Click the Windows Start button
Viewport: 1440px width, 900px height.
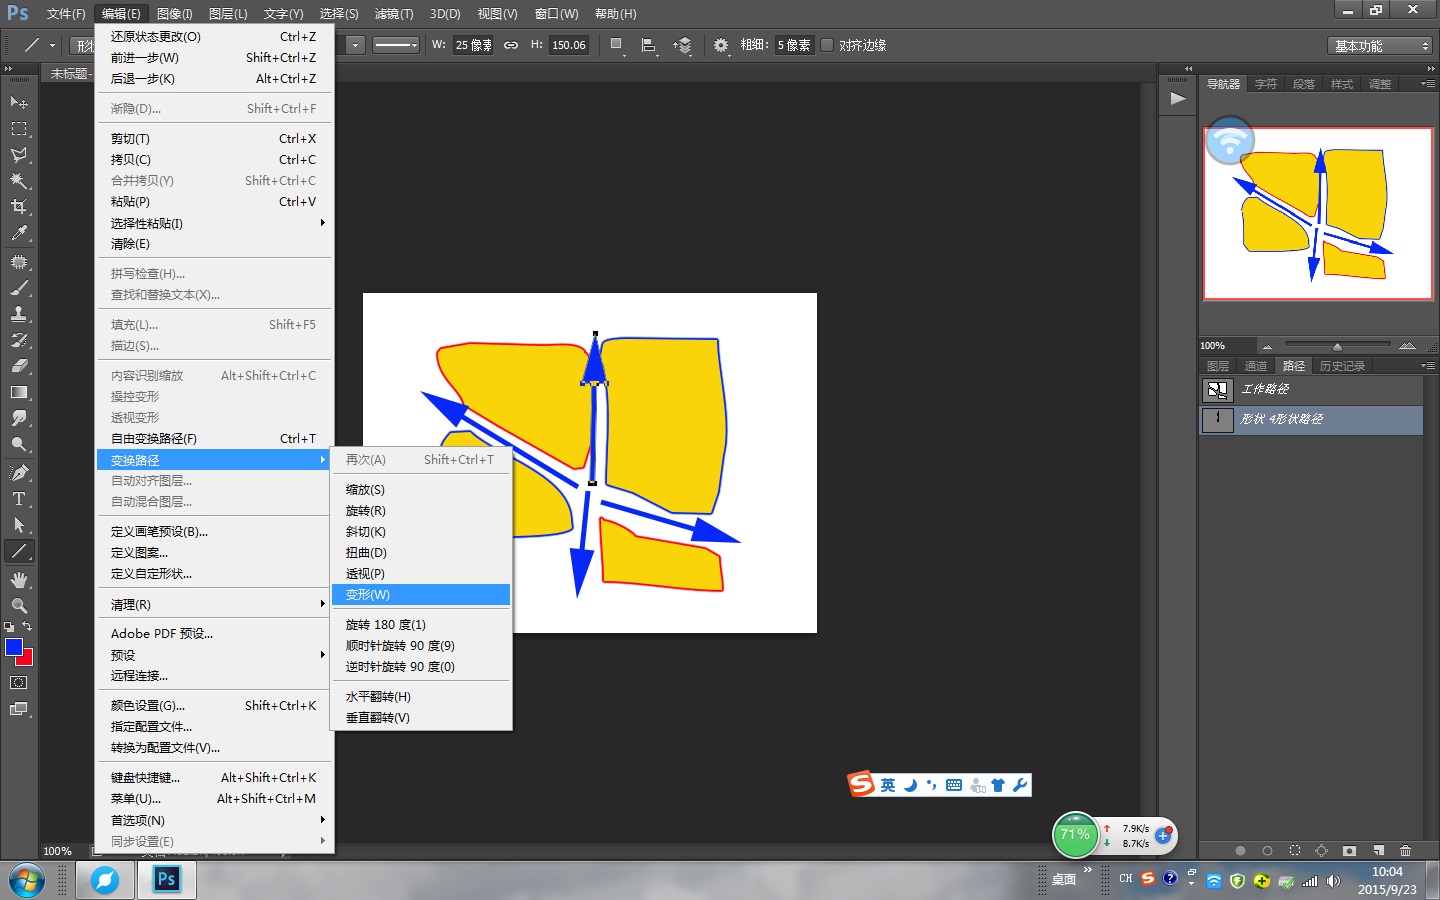27,881
